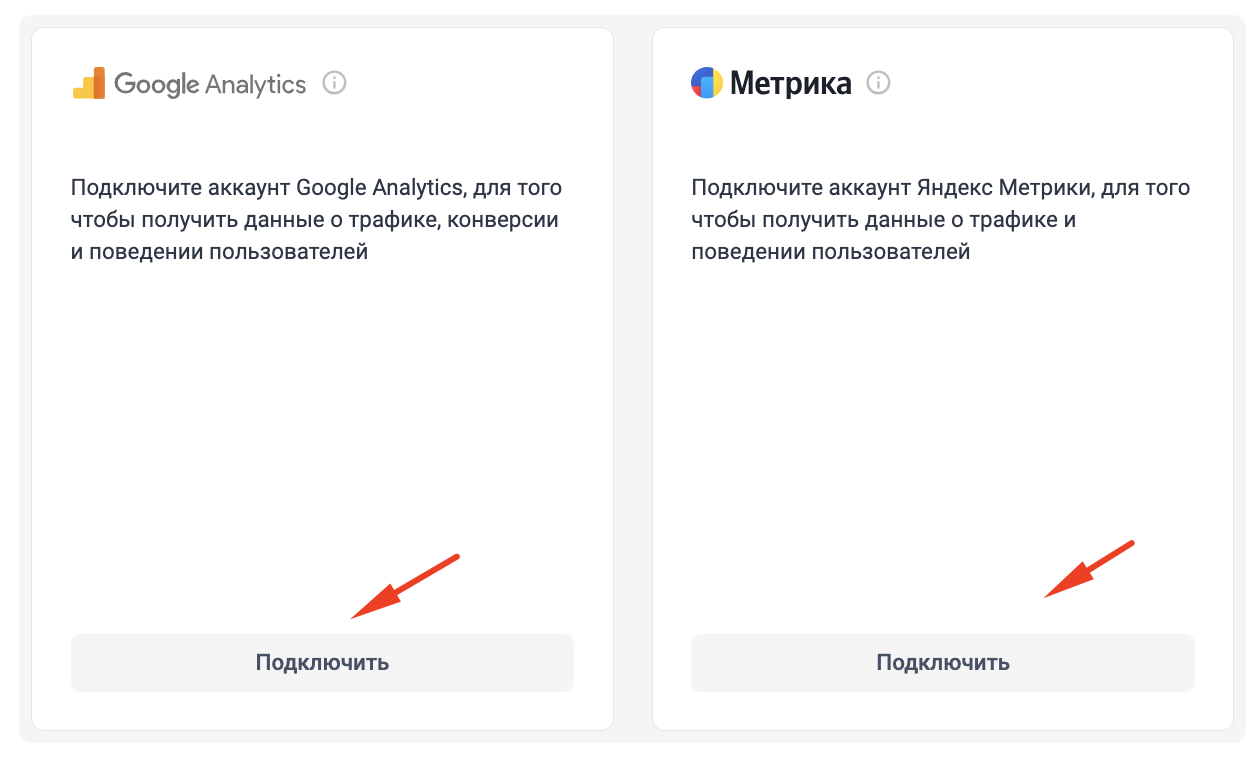
Task: Click empty space in the Google Analytics card
Action: click(x=322, y=420)
